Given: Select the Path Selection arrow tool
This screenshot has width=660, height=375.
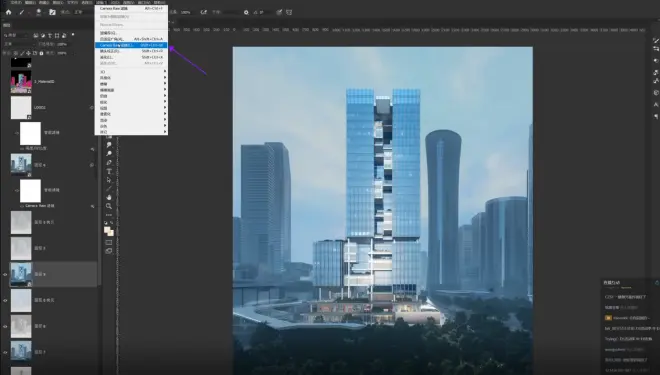Looking at the screenshot, I should (x=109, y=180).
